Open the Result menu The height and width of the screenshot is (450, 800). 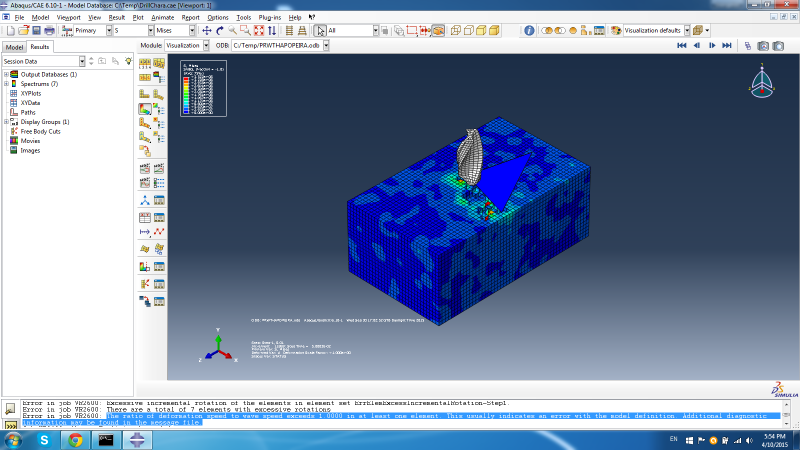click(x=116, y=17)
